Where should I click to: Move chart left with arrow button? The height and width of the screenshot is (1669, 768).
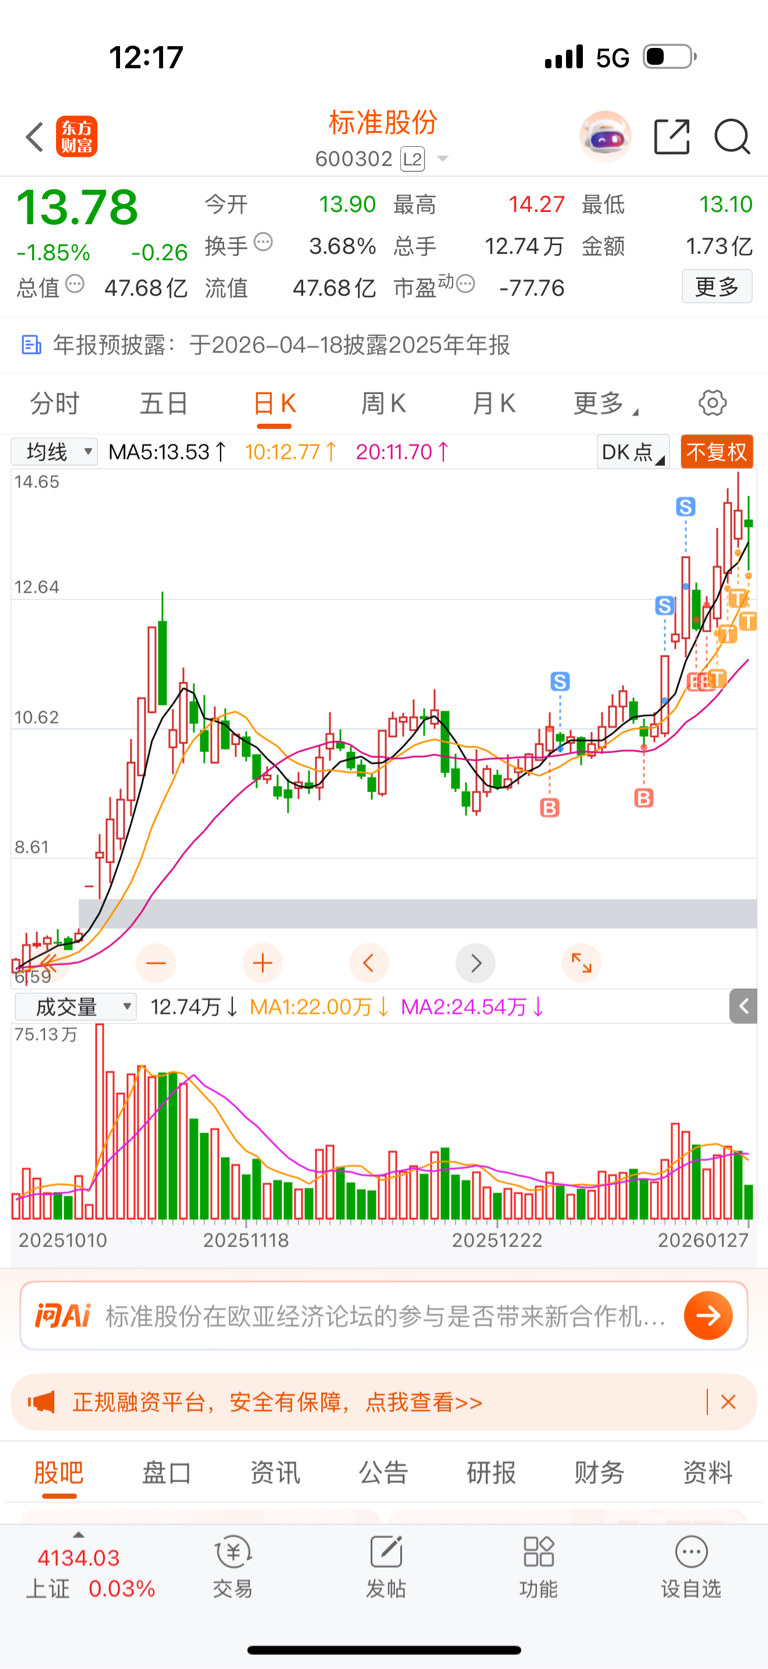[x=369, y=963]
